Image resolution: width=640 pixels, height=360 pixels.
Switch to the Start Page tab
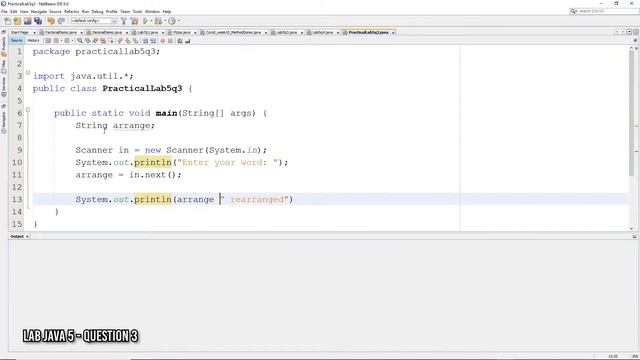(20, 32)
